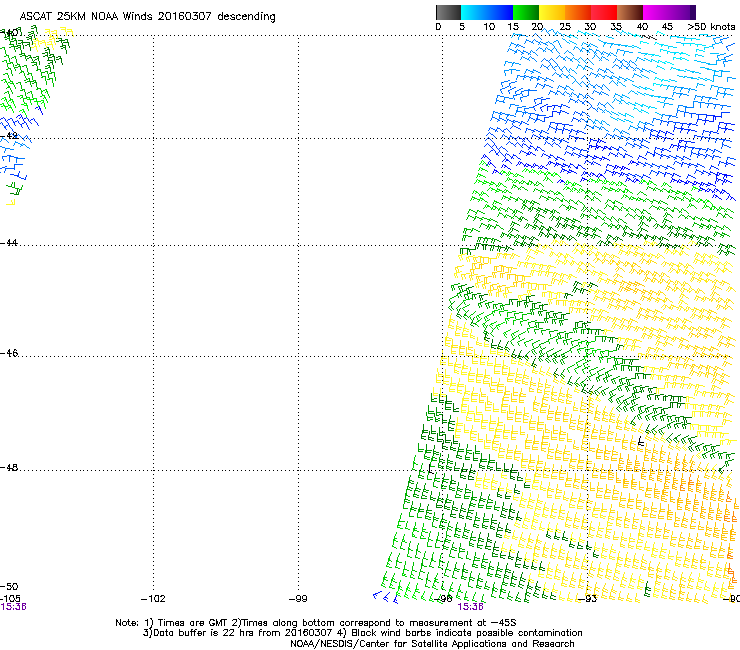Click the purple '15:36' time beside -96
The width and height of the screenshot is (740, 650).
click(x=471, y=607)
